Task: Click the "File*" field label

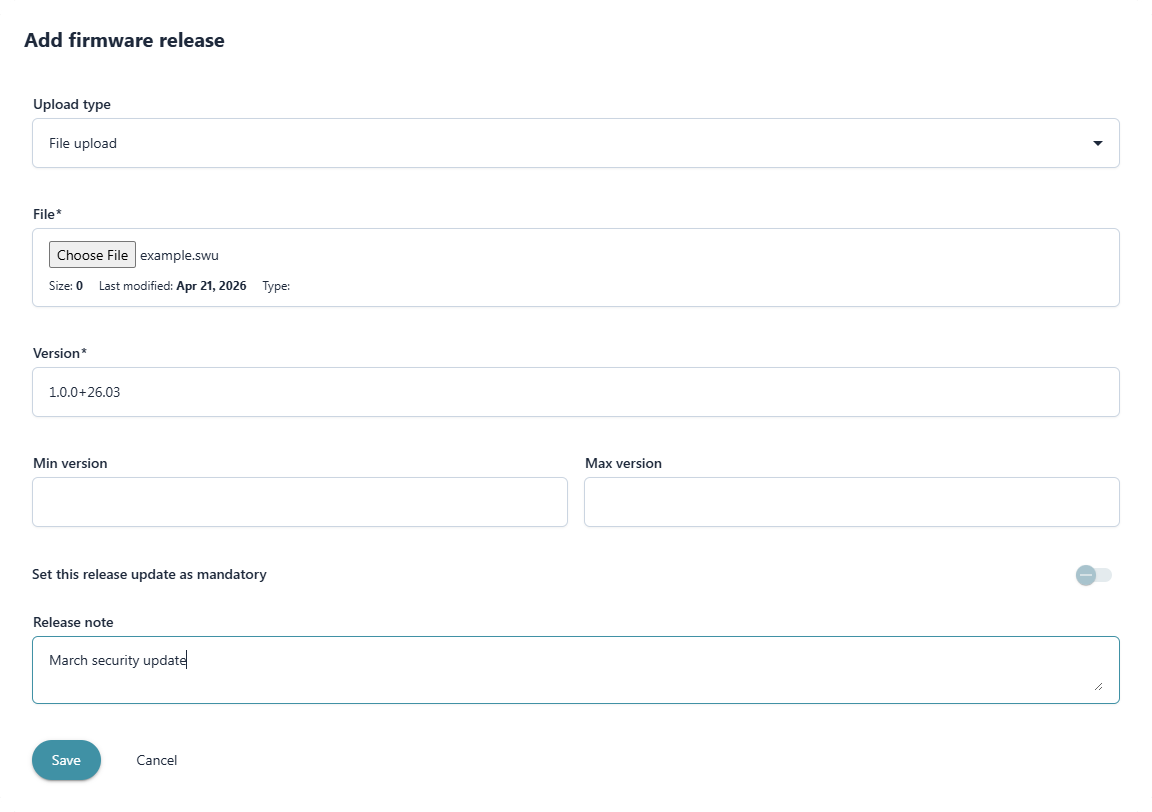Action: [48, 213]
